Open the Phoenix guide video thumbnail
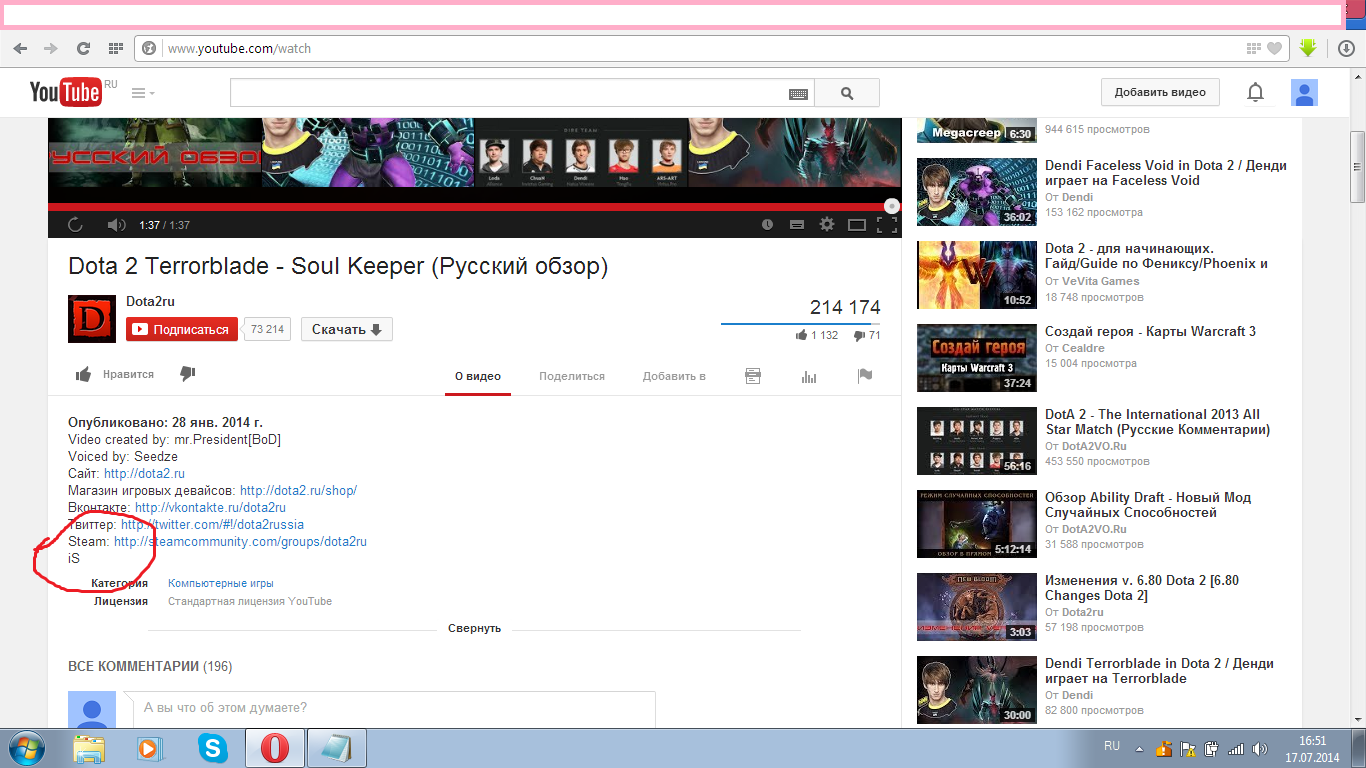 click(x=977, y=274)
